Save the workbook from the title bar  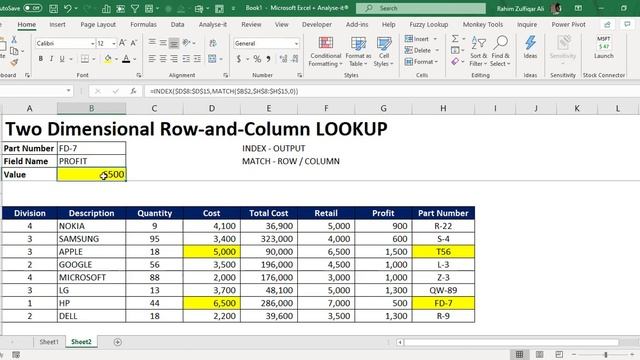[53, 8]
